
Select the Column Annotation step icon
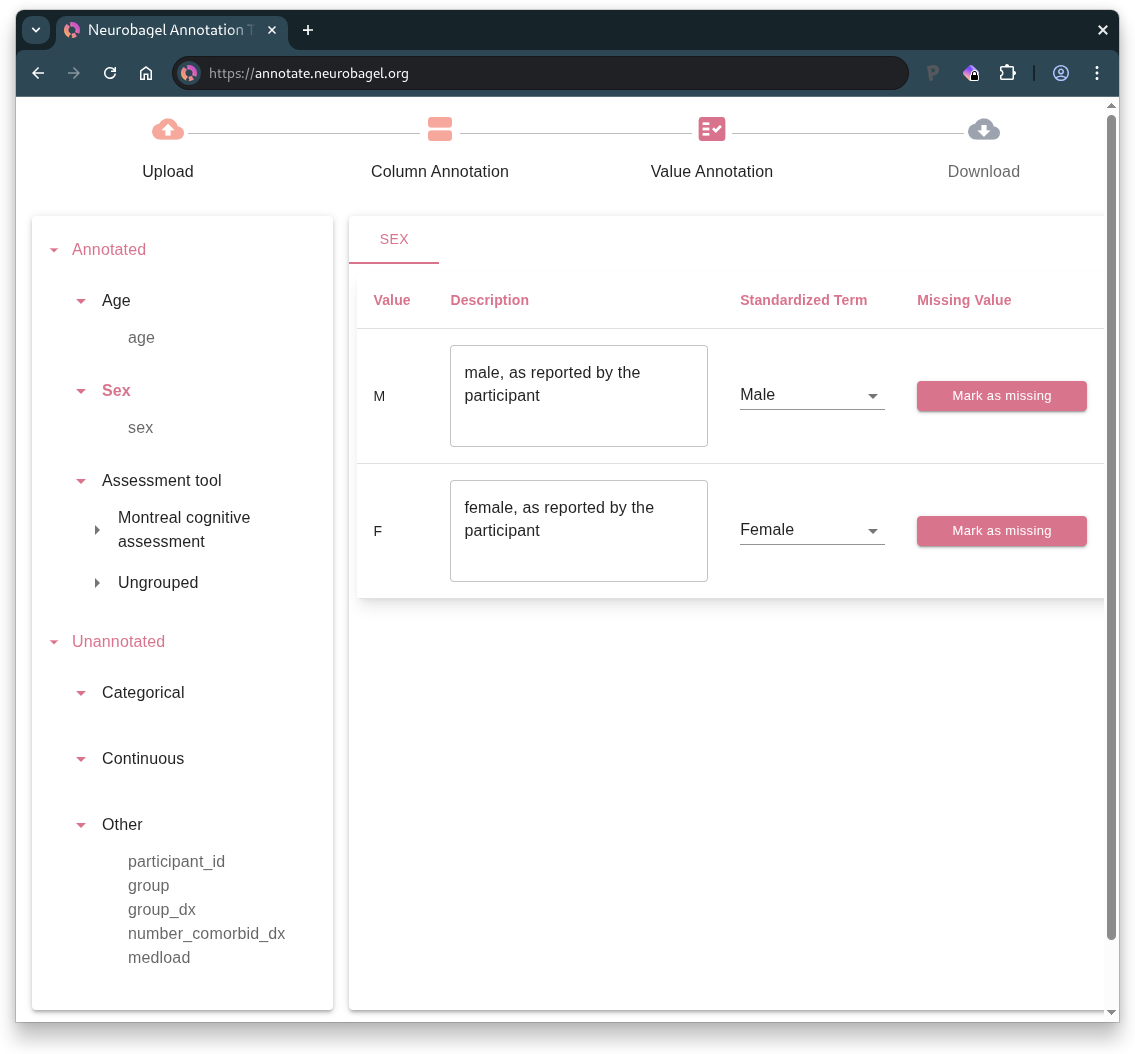[440, 129]
